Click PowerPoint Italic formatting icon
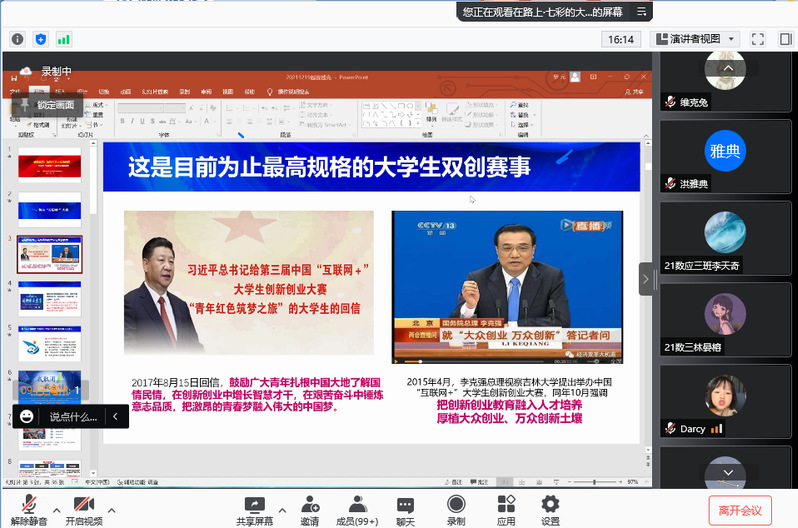Screen dimensions: 798x528 132,121
